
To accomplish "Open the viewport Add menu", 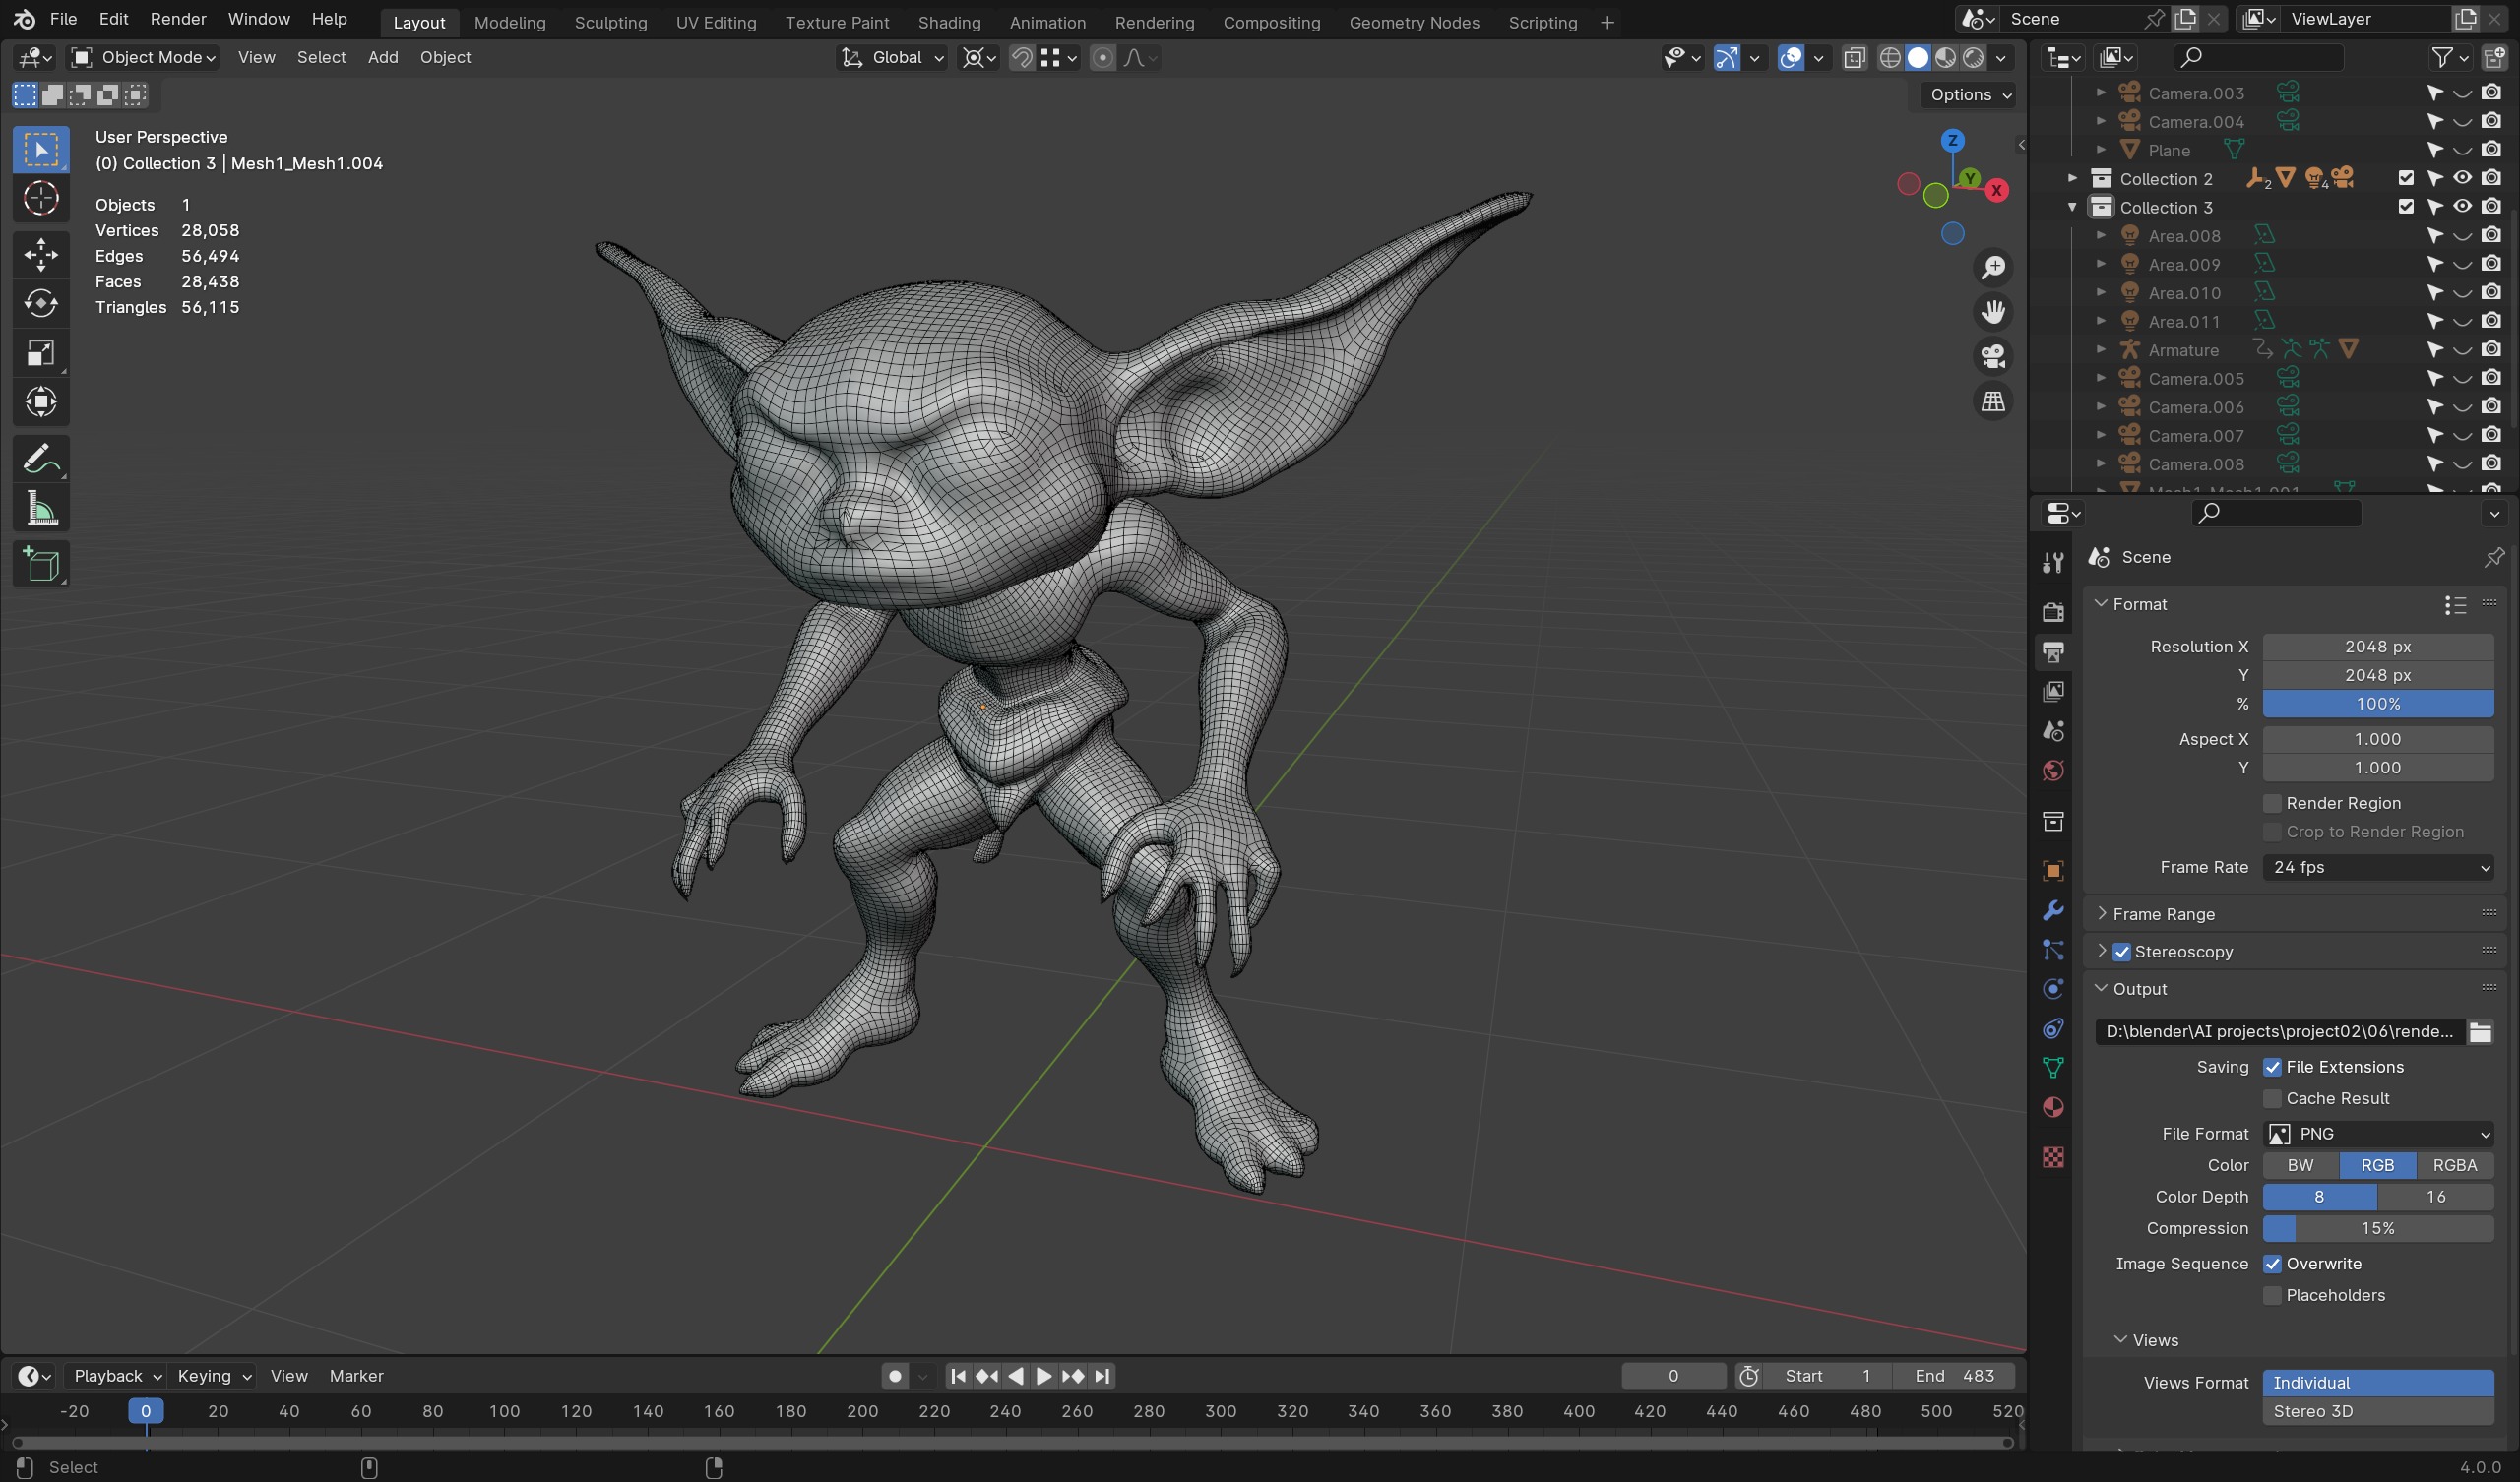I will (x=383, y=58).
